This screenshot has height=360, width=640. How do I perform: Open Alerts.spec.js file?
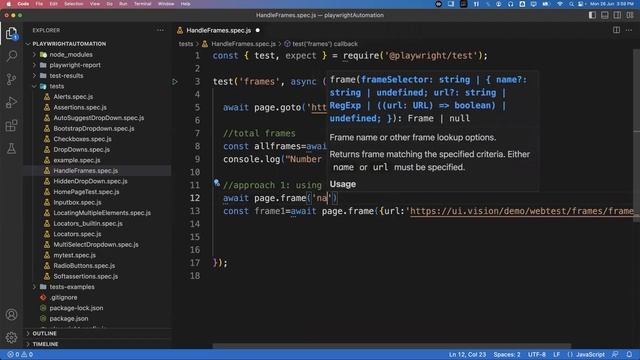pos(73,97)
